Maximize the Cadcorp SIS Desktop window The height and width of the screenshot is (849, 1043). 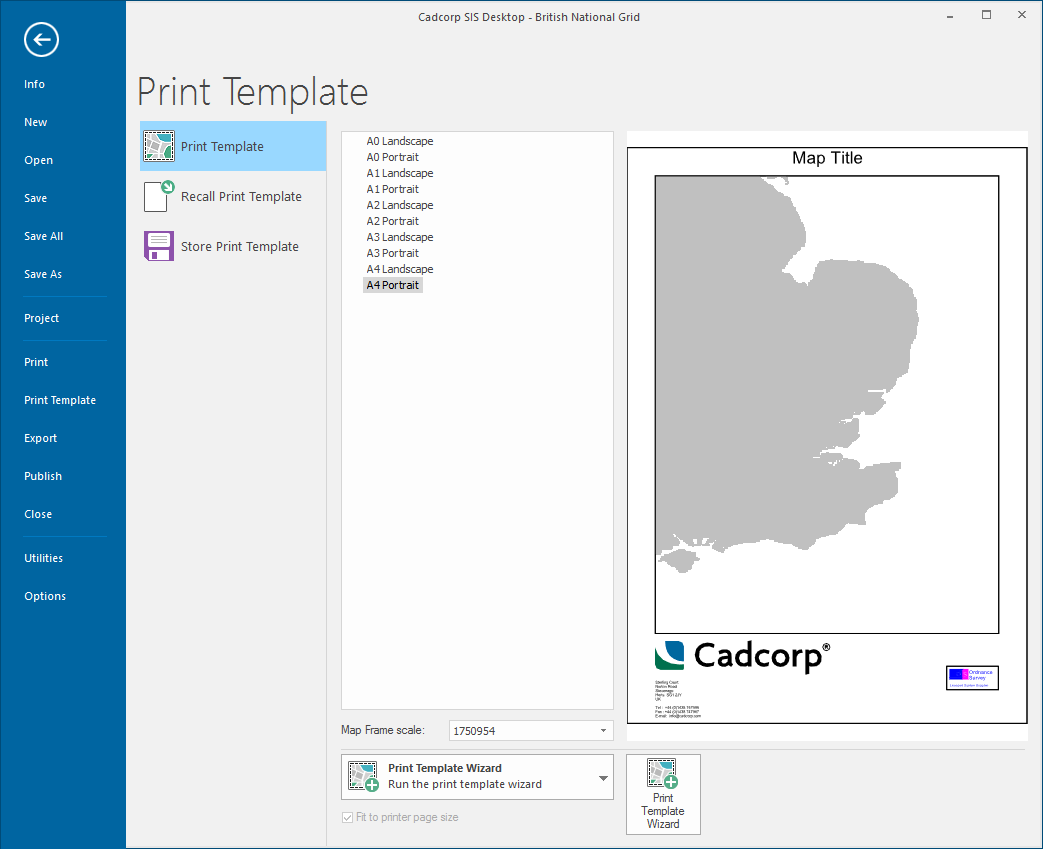click(986, 15)
